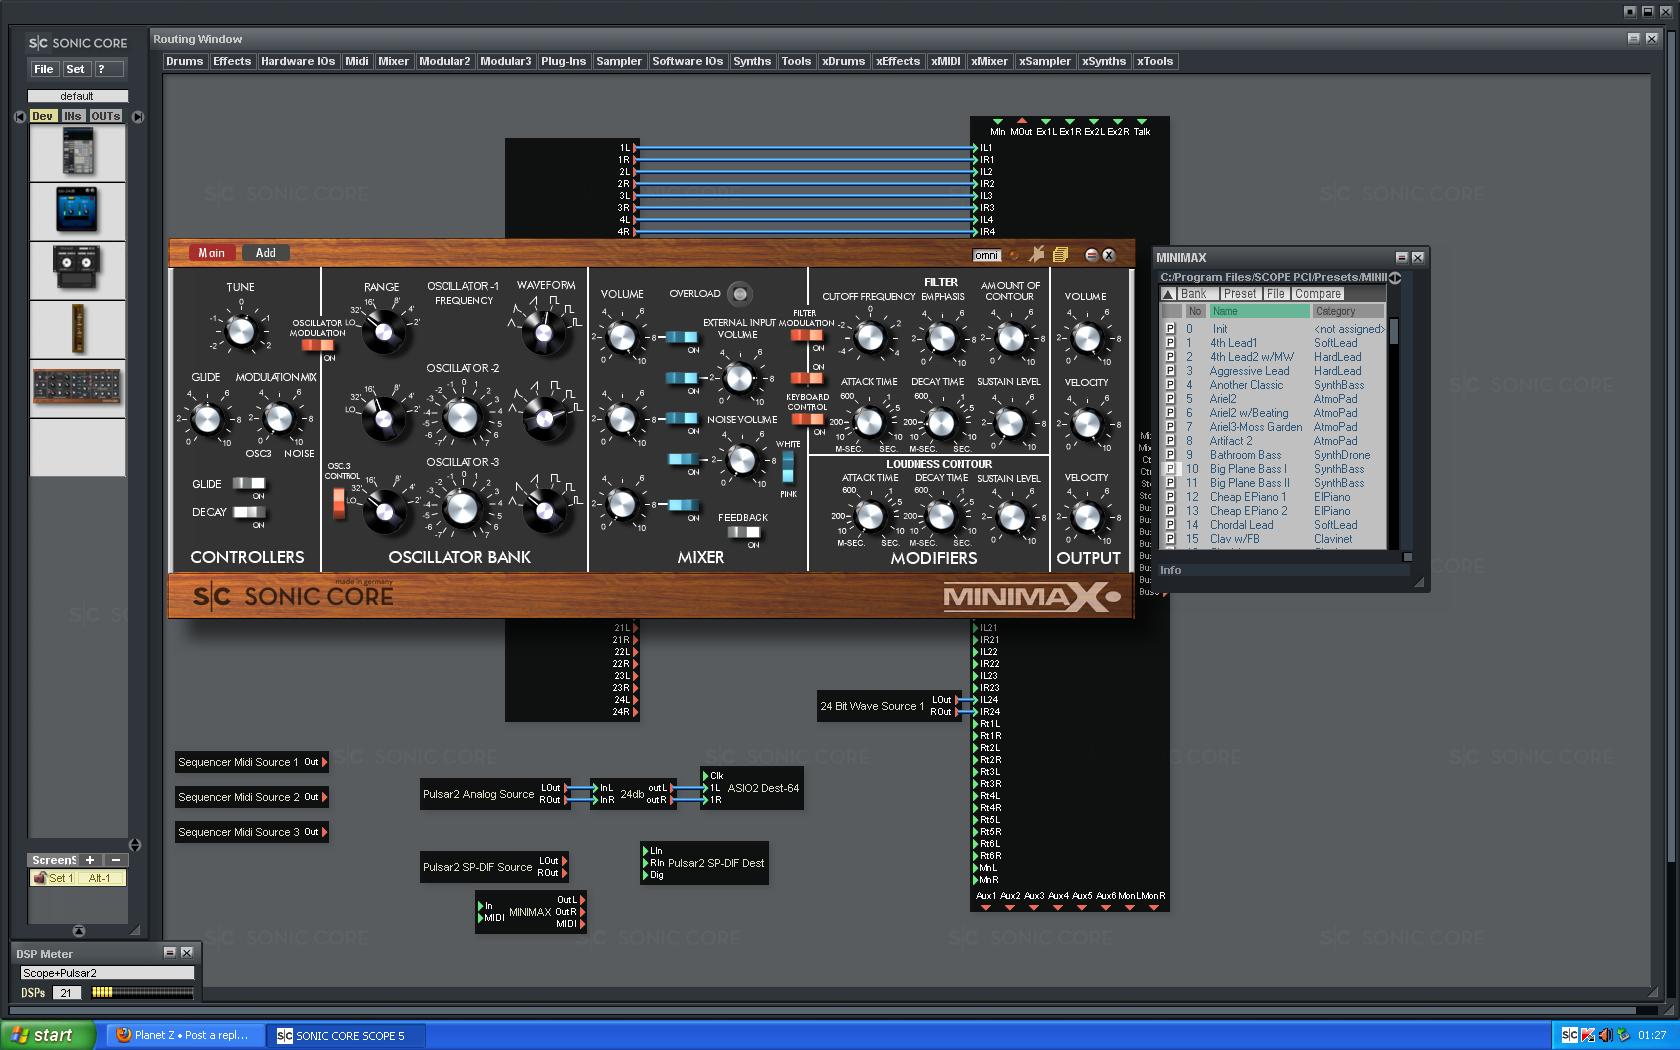This screenshot has height=1050, width=1680.
Task: Open the Minimax synth thumbnail in device list
Action: [77, 387]
